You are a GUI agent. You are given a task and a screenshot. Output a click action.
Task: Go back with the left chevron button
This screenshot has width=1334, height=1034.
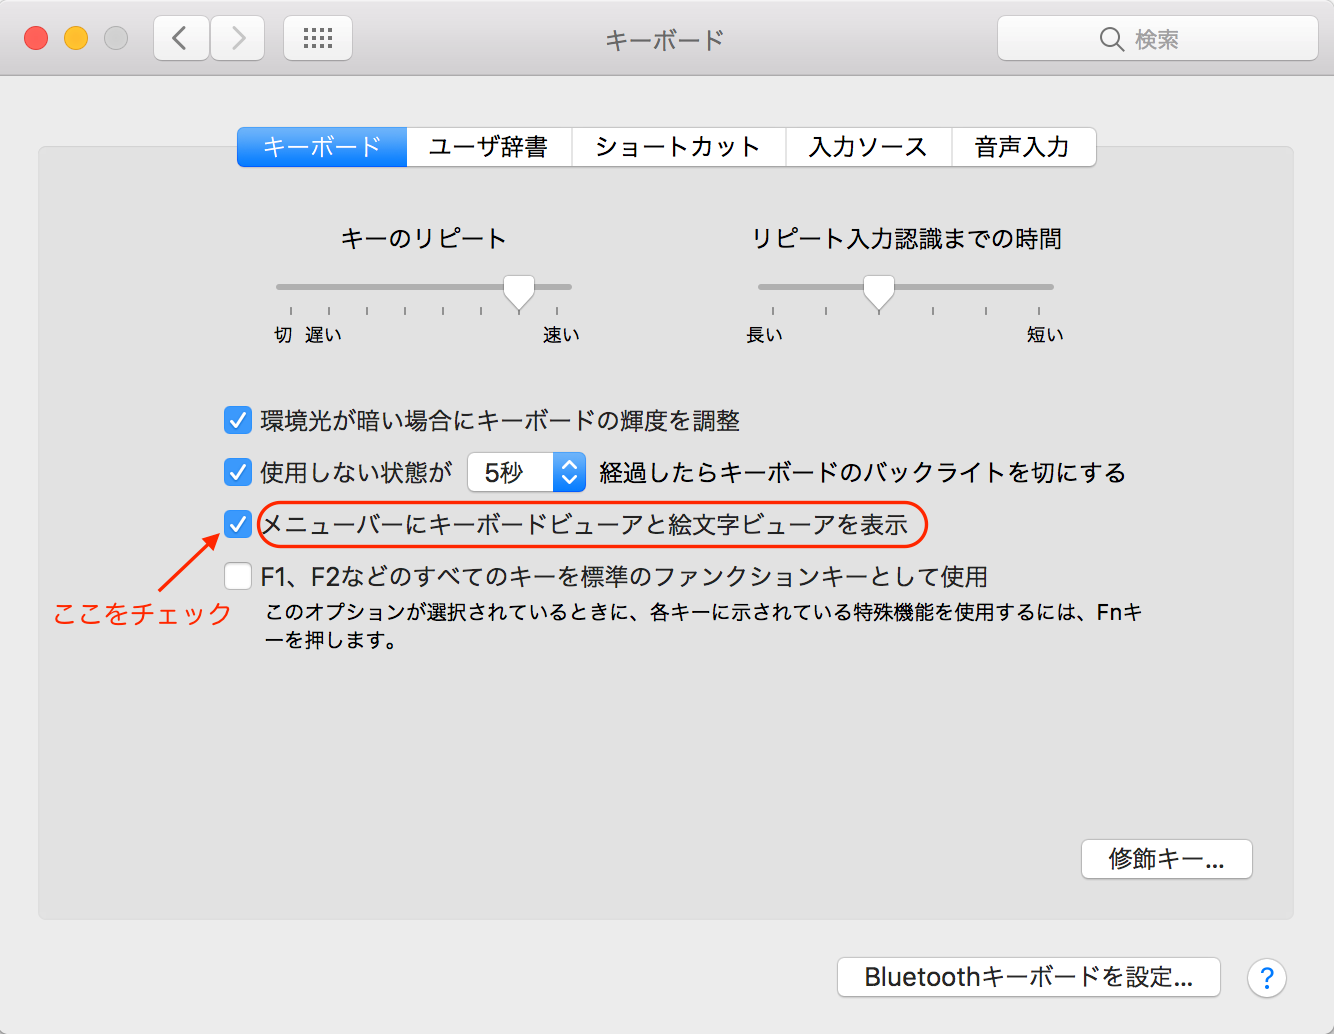(181, 39)
